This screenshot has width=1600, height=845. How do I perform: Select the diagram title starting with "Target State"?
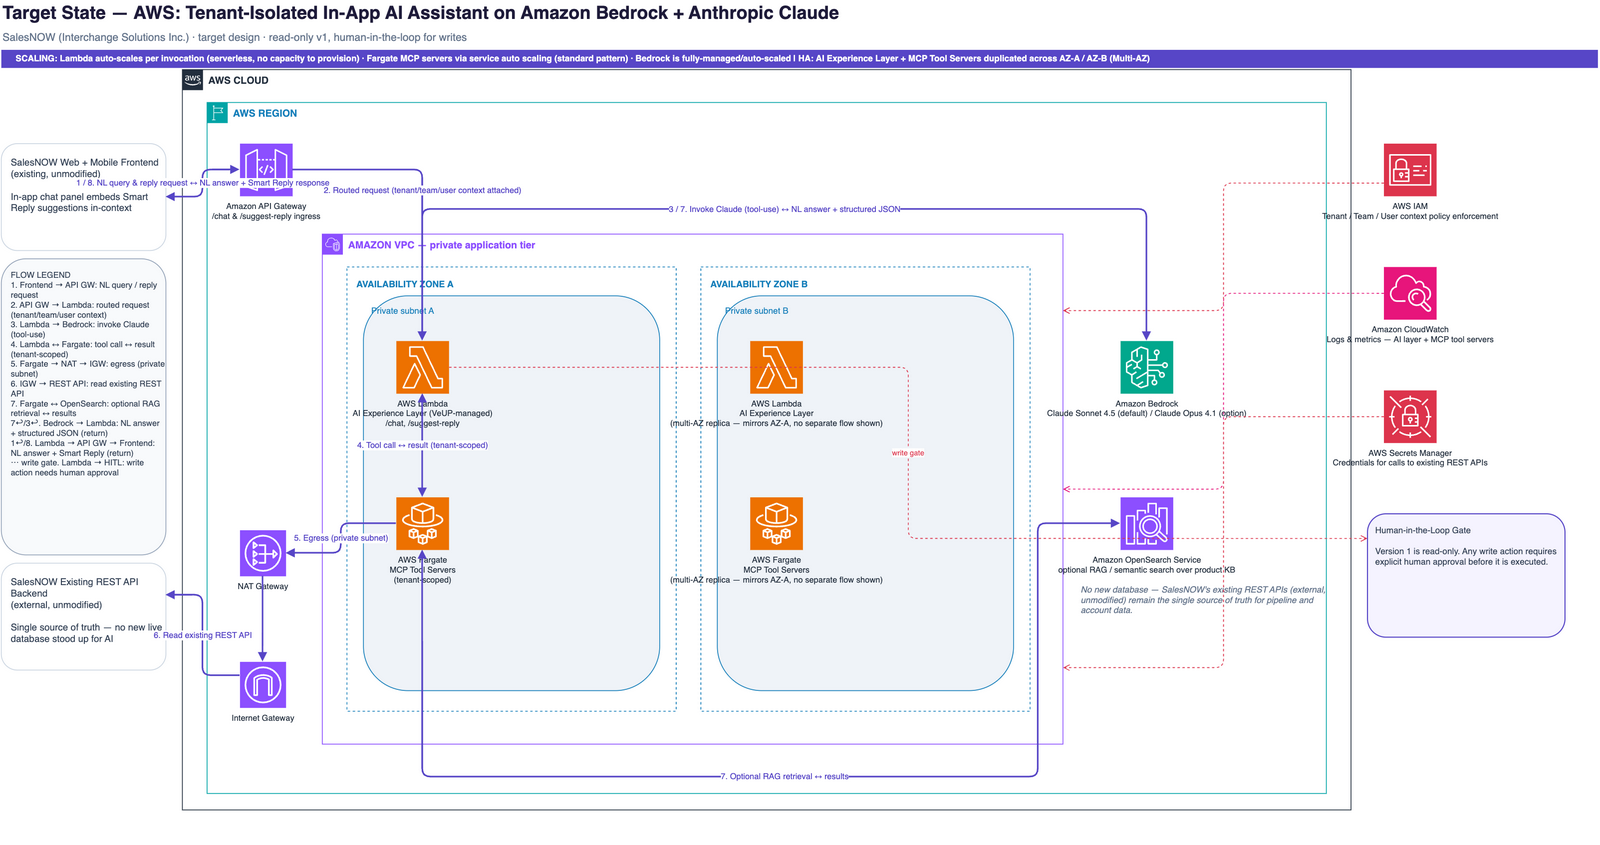[421, 13]
